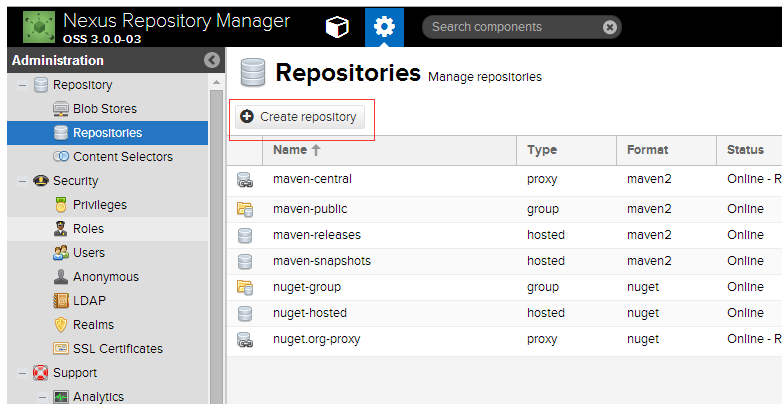Click the nuget-hosted database icon
Screen dimensions: 782x404
point(245,313)
